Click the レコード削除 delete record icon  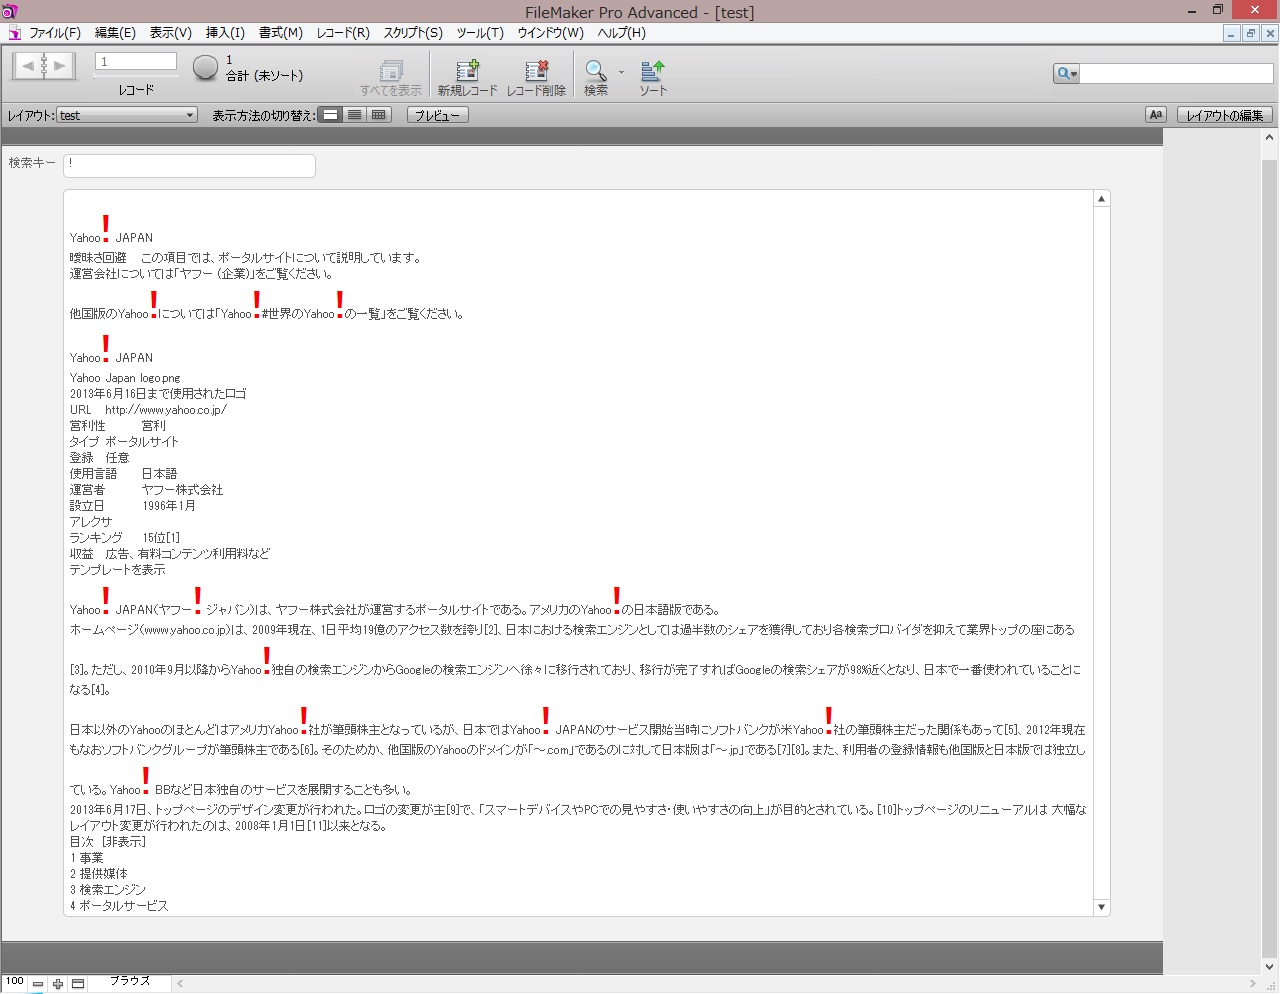tap(536, 70)
